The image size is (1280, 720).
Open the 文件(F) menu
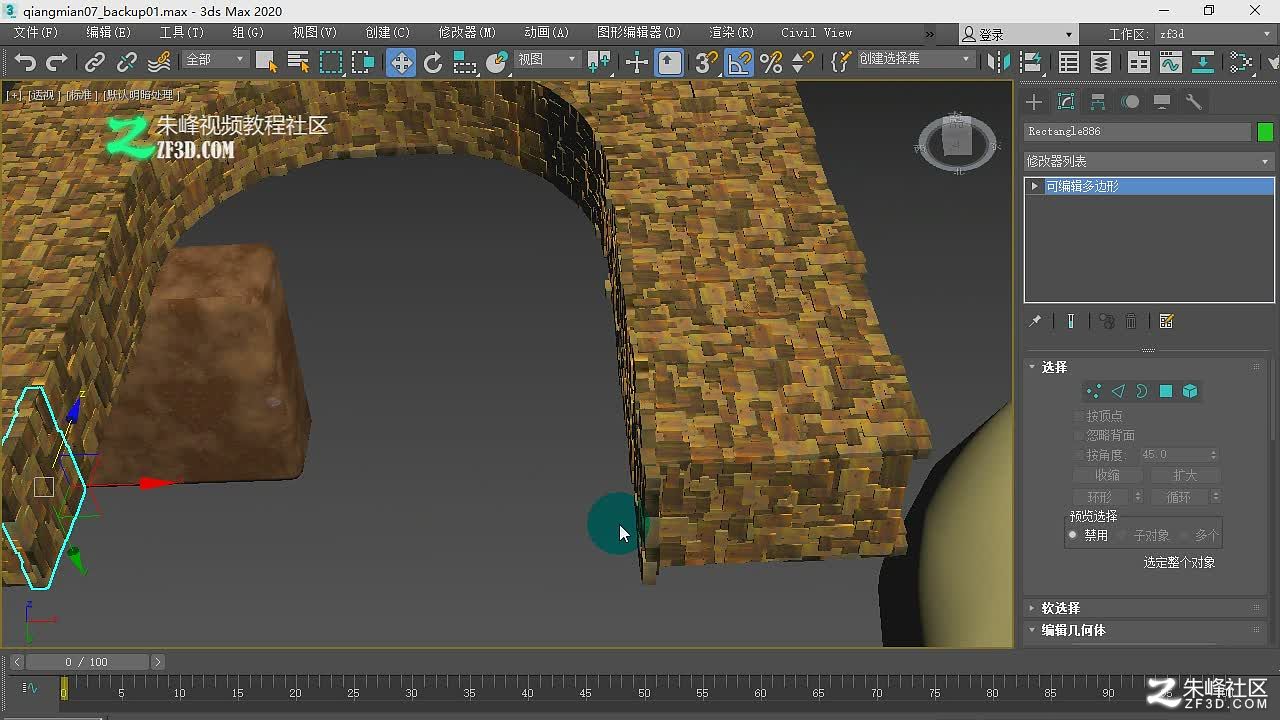pos(36,32)
